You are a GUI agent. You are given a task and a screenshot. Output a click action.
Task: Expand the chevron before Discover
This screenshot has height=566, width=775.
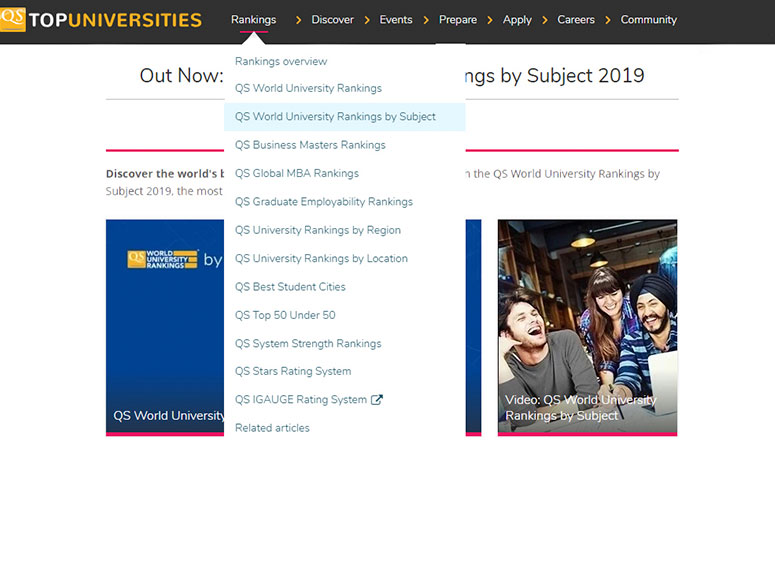pyautogui.click(x=298, y=20)
